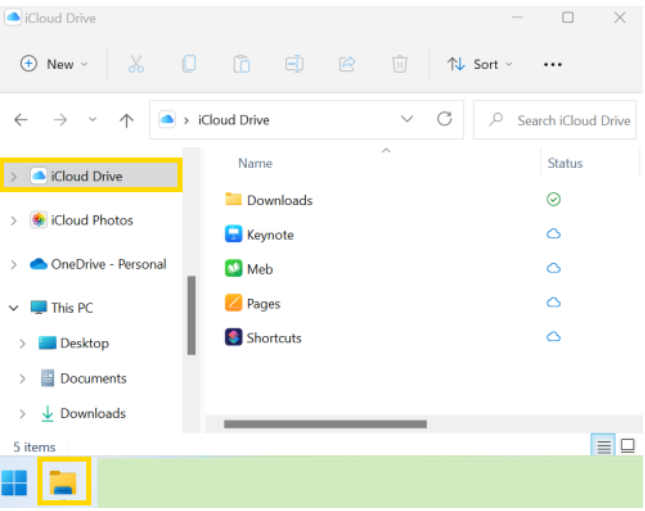This screenshot has width=645, height=511.
Task: Click the cloud status icon for Keynote
Action: (x=553, y=234)
